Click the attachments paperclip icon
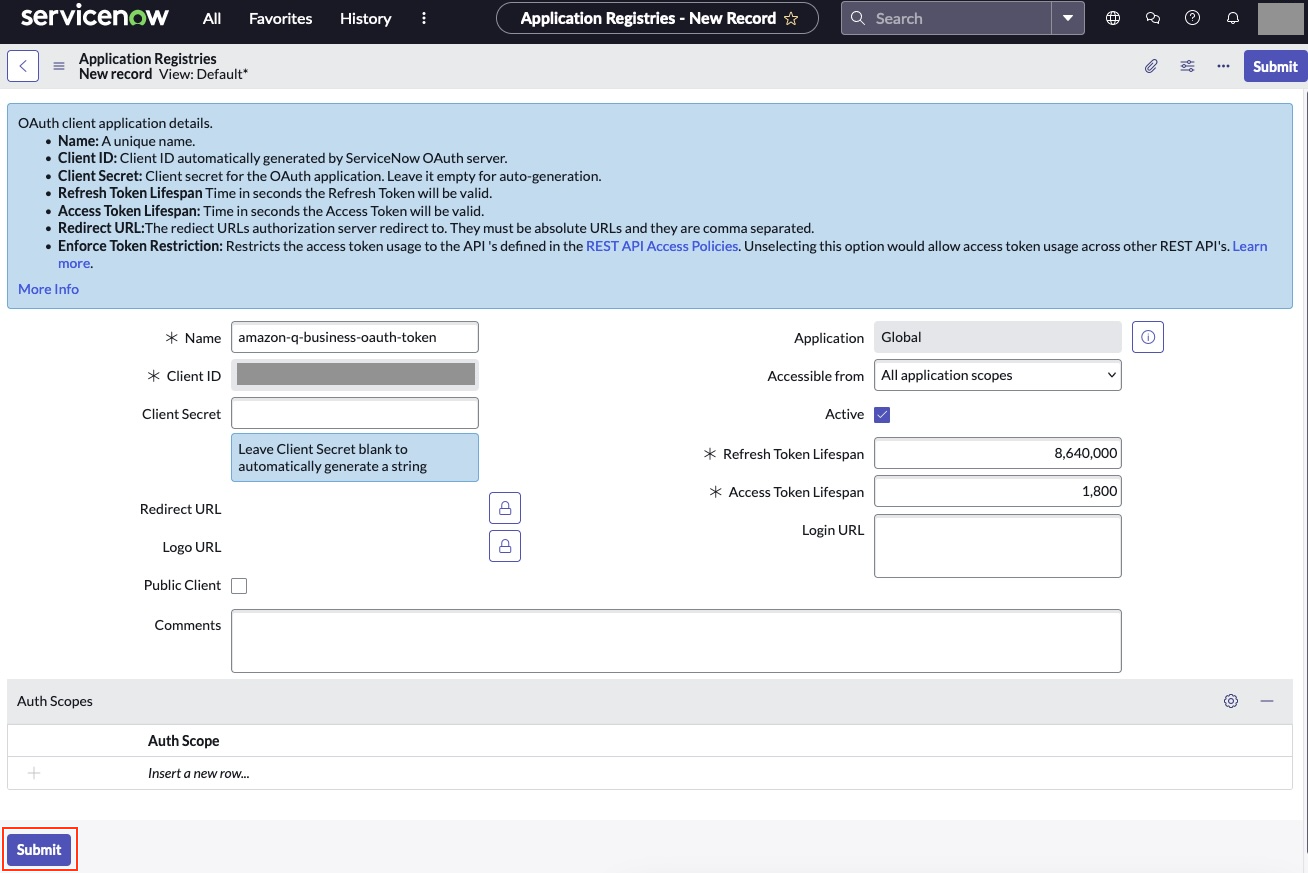 [x=1151, y=66]
